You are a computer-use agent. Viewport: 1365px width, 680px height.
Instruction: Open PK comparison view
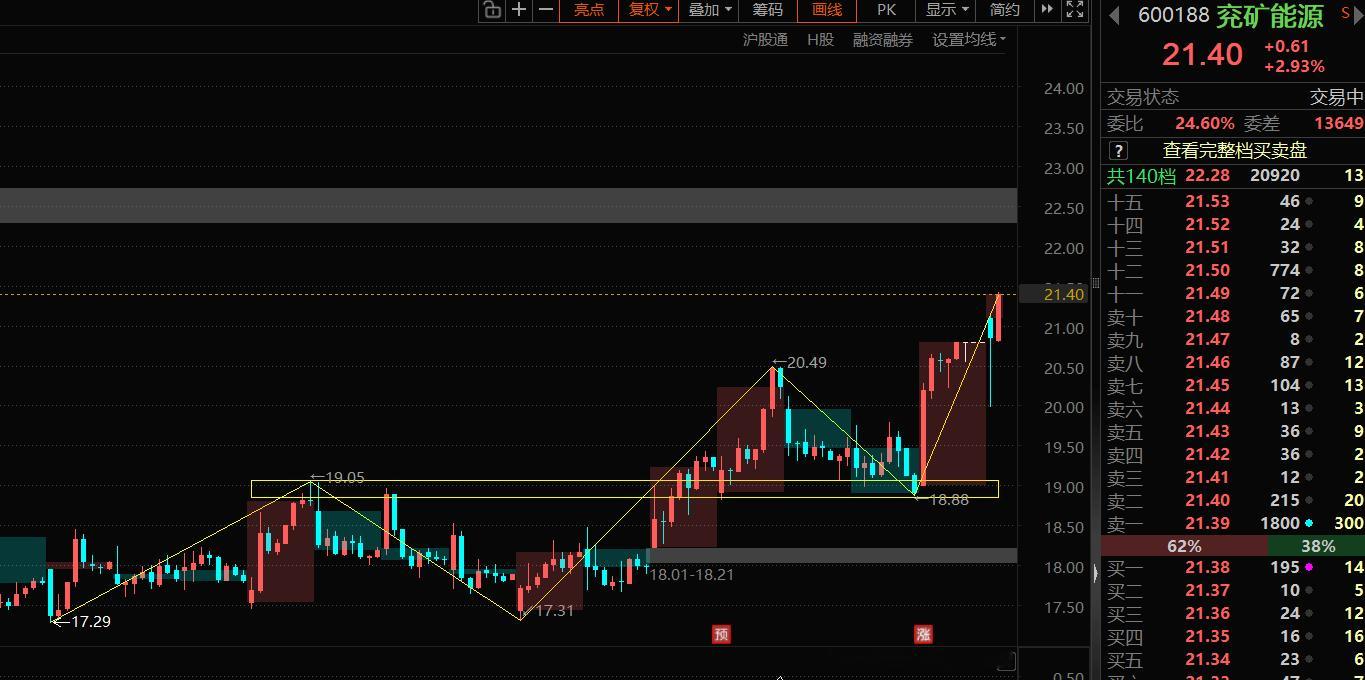(x=886, y=10)
